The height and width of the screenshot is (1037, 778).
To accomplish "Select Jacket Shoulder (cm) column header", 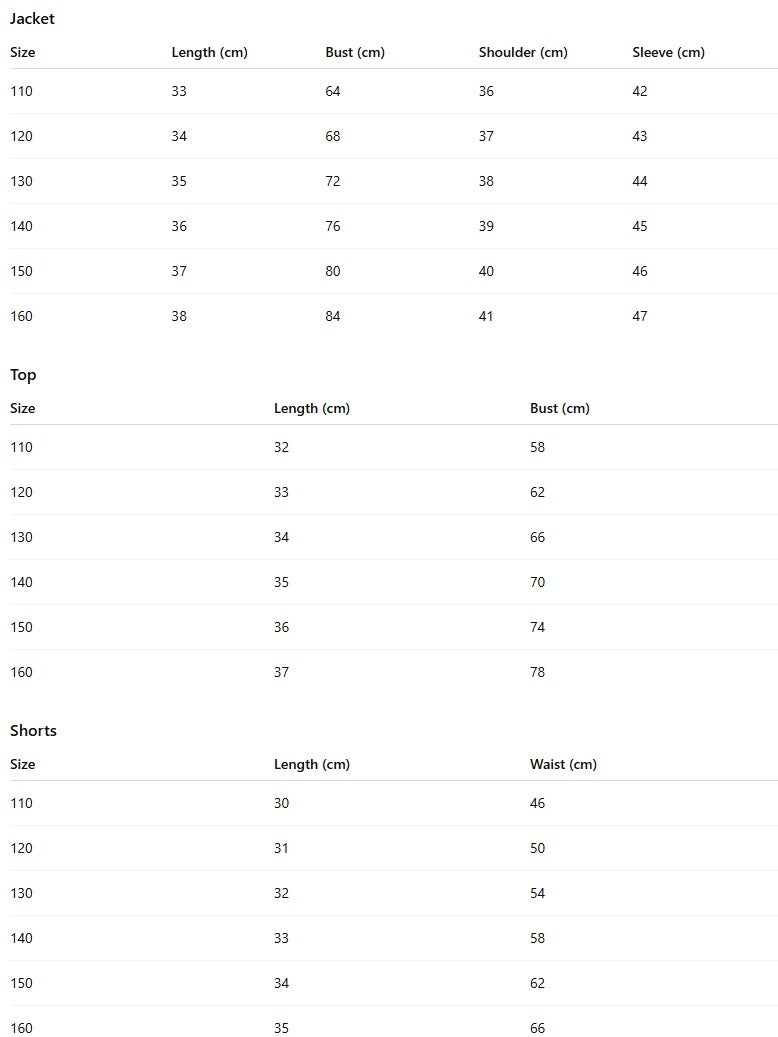I will coord(522,53).
